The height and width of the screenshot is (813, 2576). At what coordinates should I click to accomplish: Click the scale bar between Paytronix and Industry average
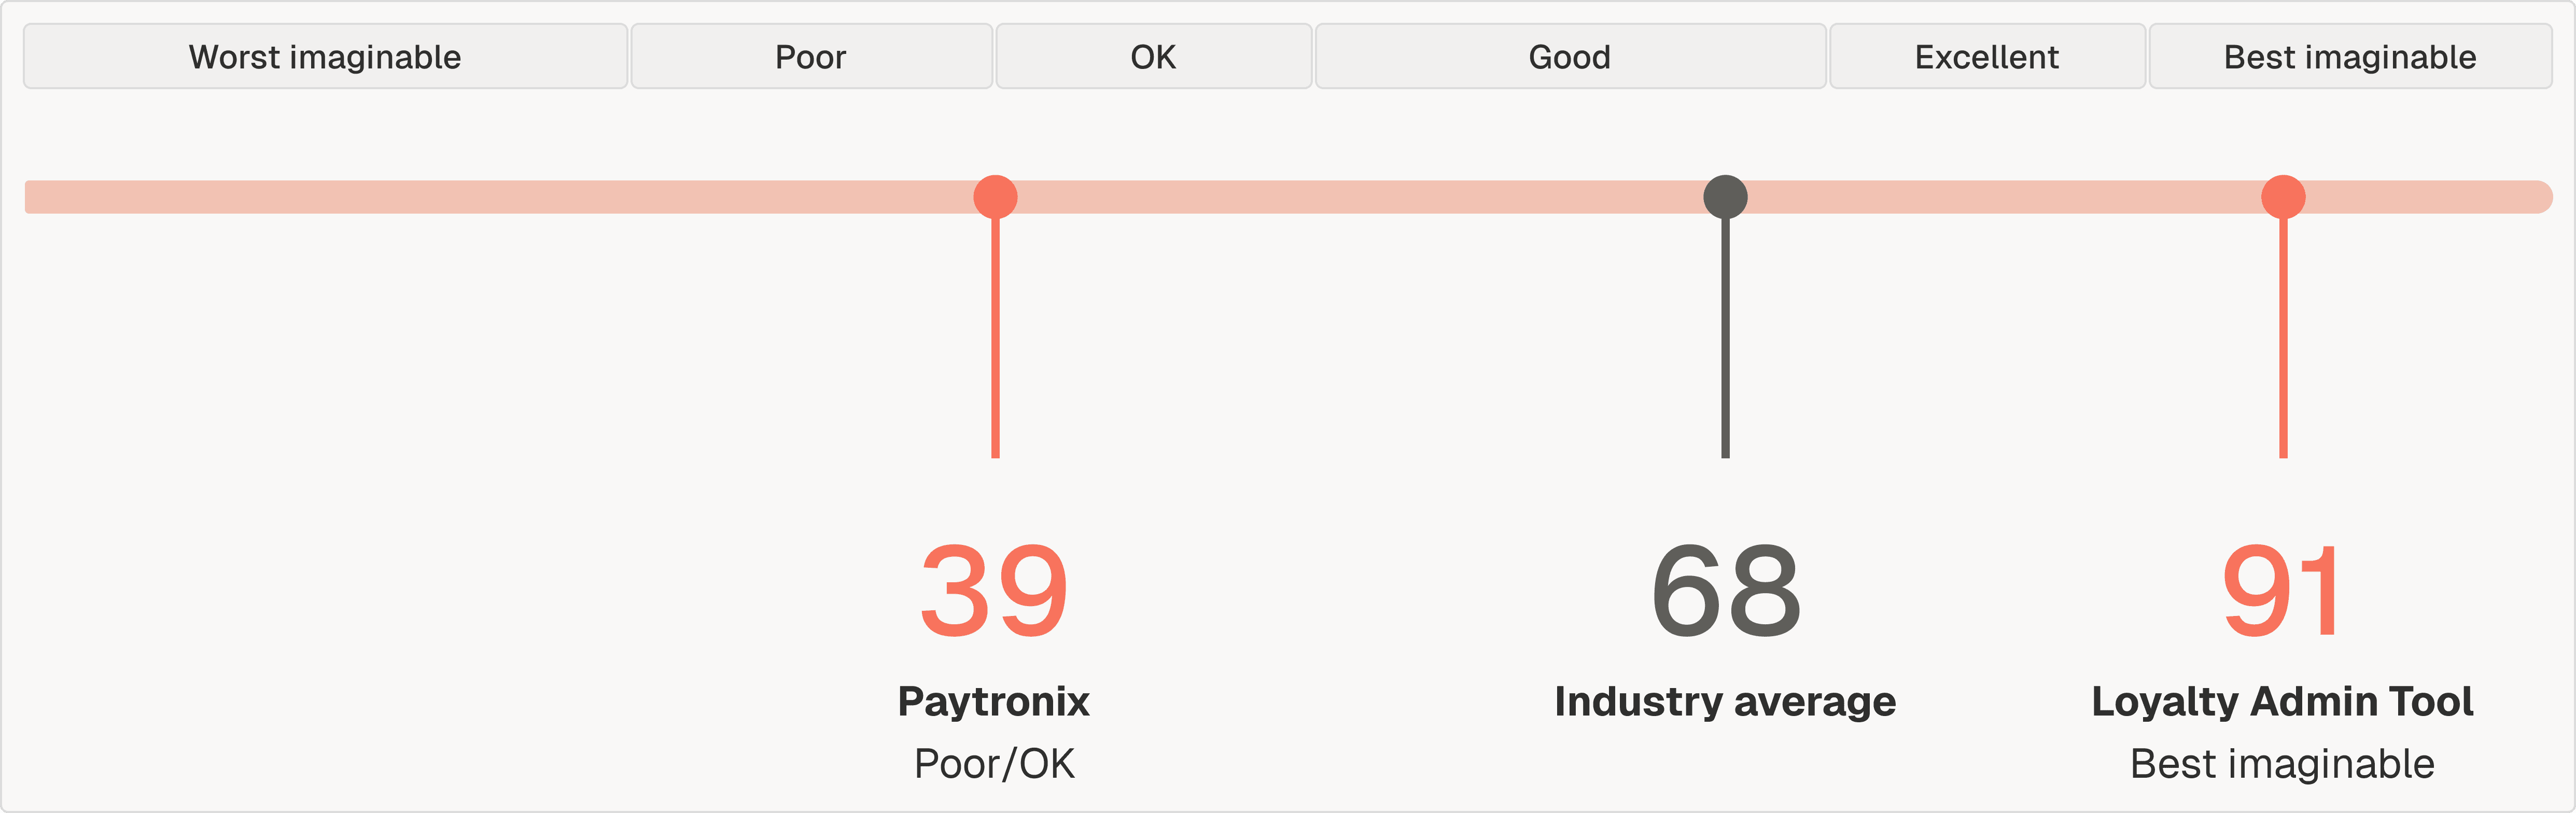coord(1360,197)
